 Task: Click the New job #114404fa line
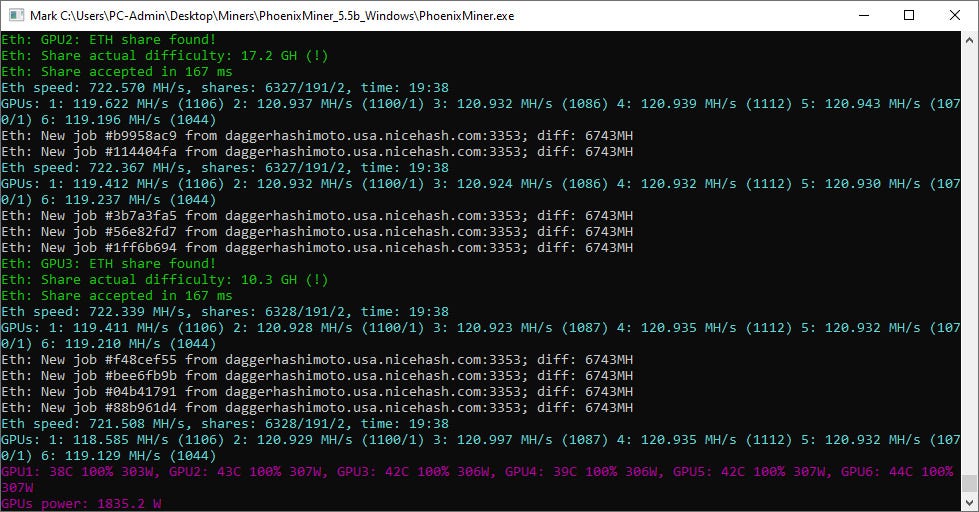click(x=317, y=152)
